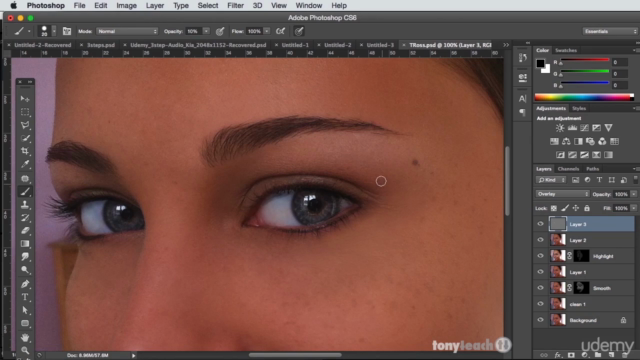Open the Layer menu

155,5
